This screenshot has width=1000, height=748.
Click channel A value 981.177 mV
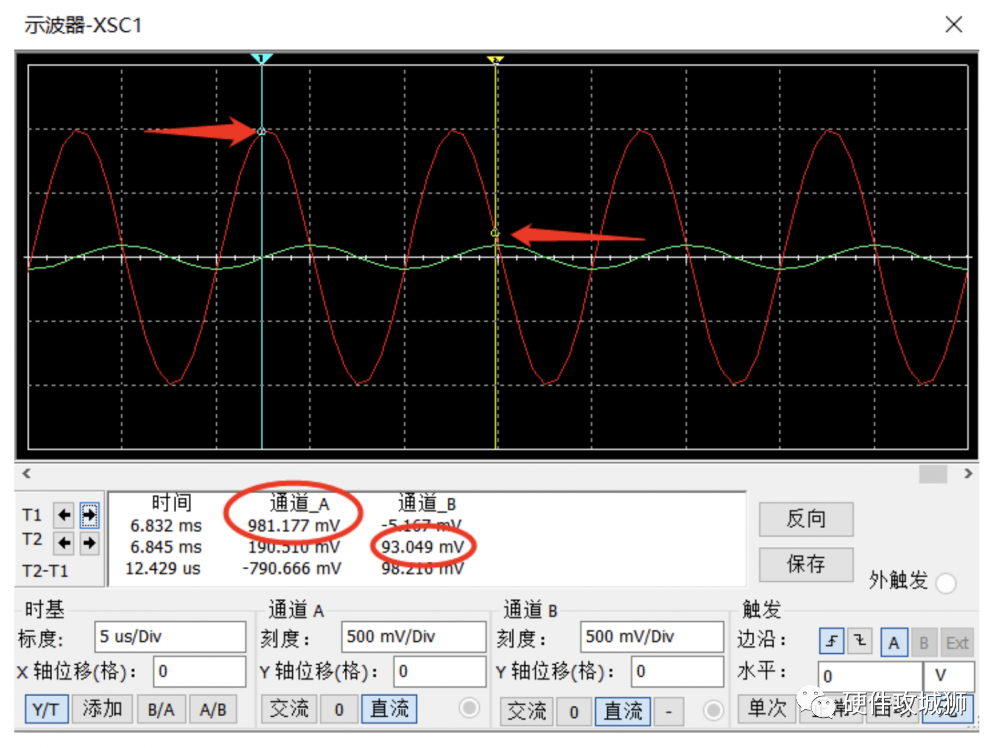click(x=294, y=526)
